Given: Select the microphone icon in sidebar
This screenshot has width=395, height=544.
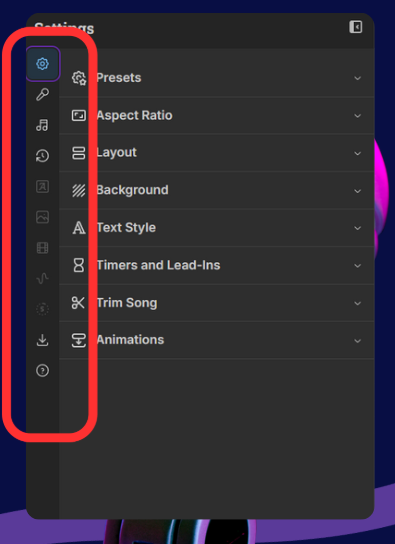Looking at the screenshot, I should pyautogui.click(x=43, y=94).
